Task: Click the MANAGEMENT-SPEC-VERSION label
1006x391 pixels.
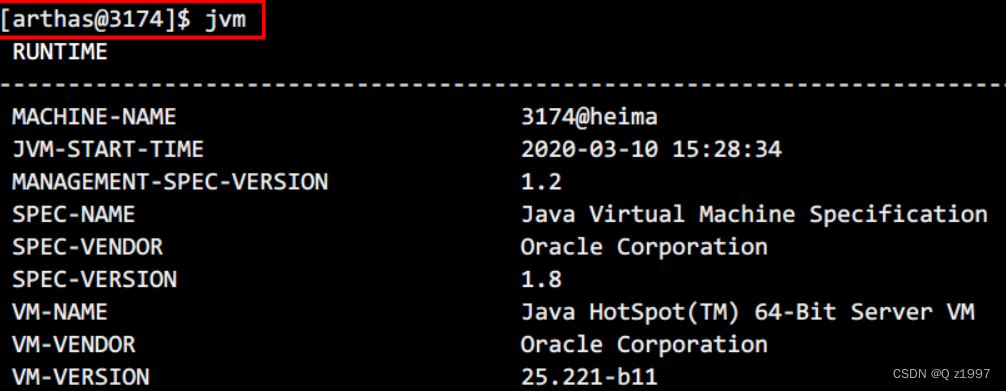Action: pyautogui.click(x=170, y=182)
